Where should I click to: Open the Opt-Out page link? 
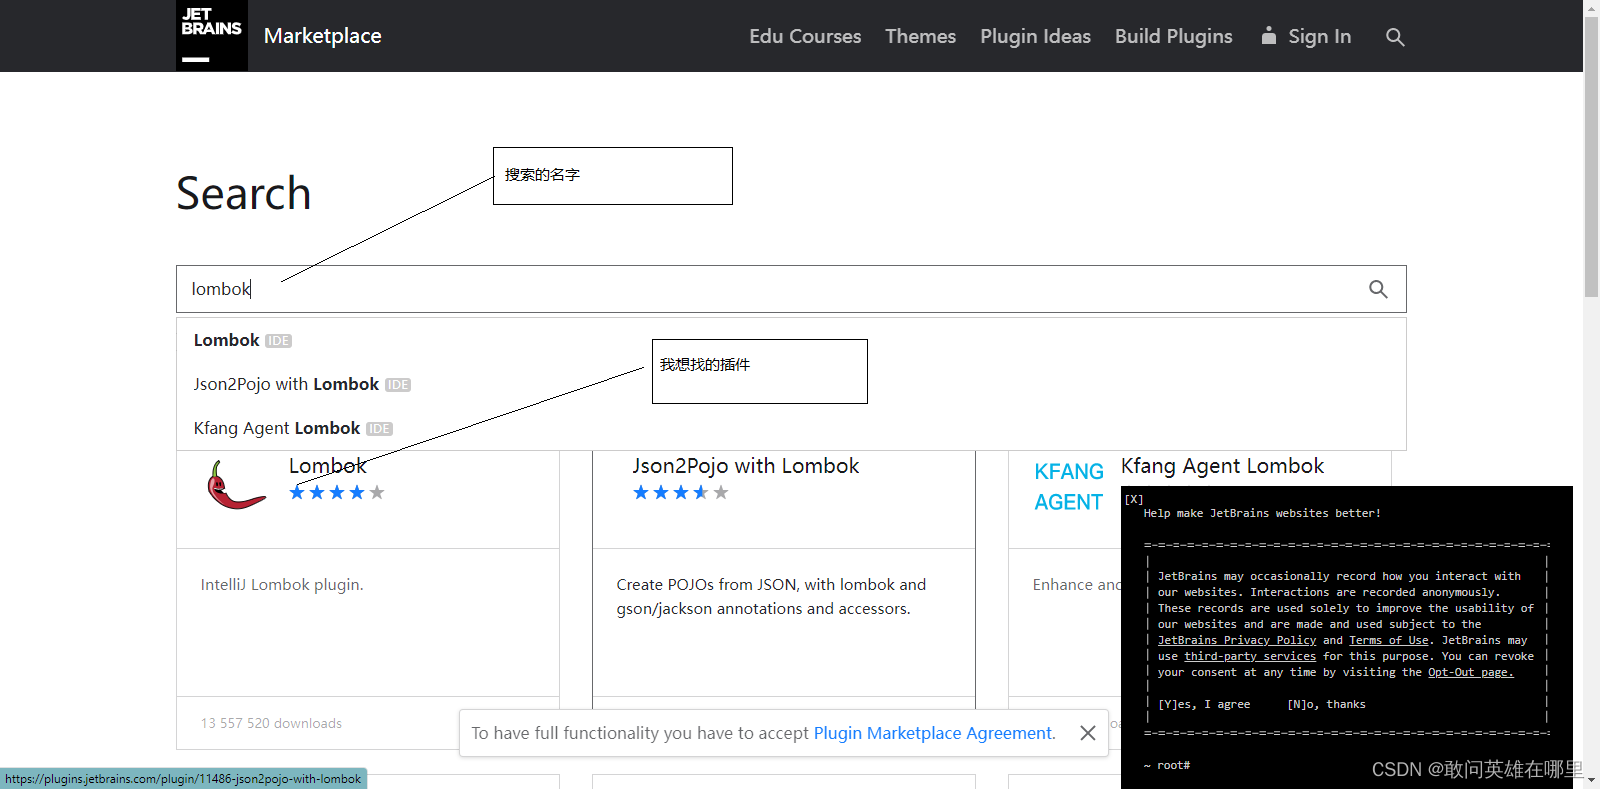(x=1470, y=672)
